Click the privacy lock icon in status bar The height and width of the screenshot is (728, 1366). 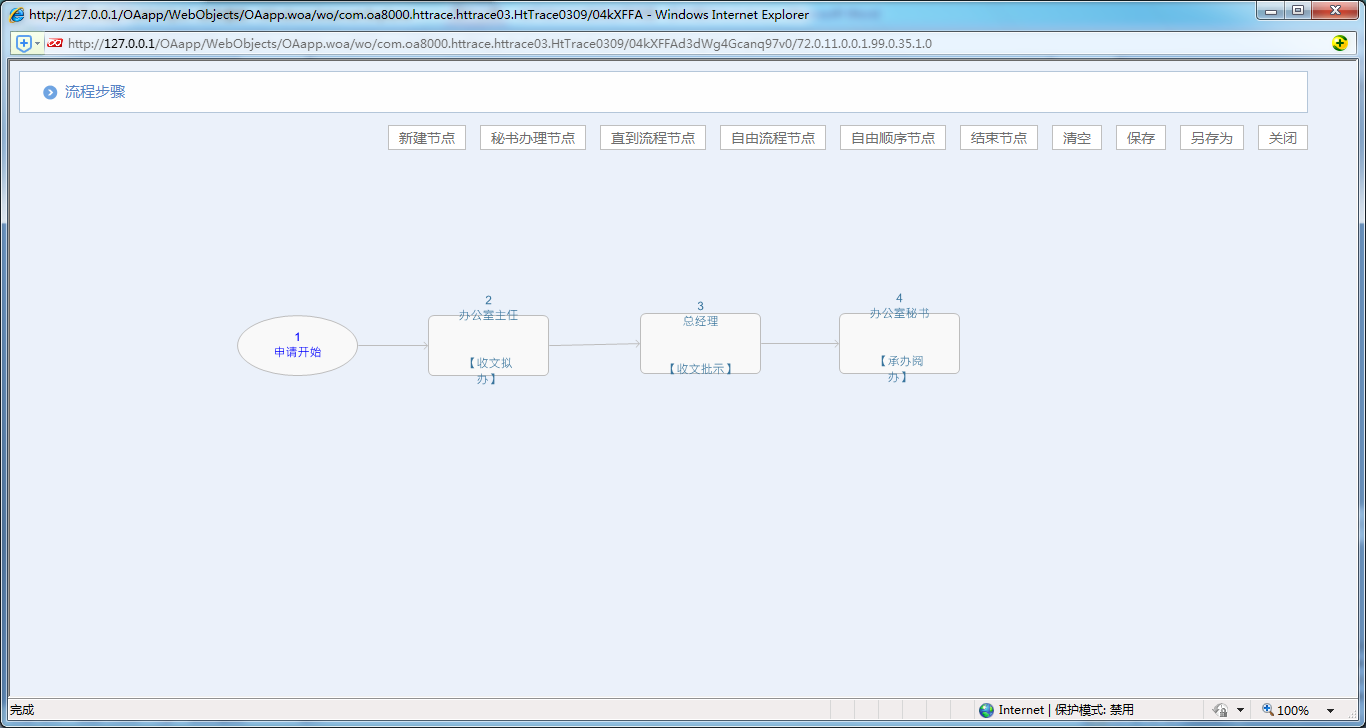[1220, 710]
